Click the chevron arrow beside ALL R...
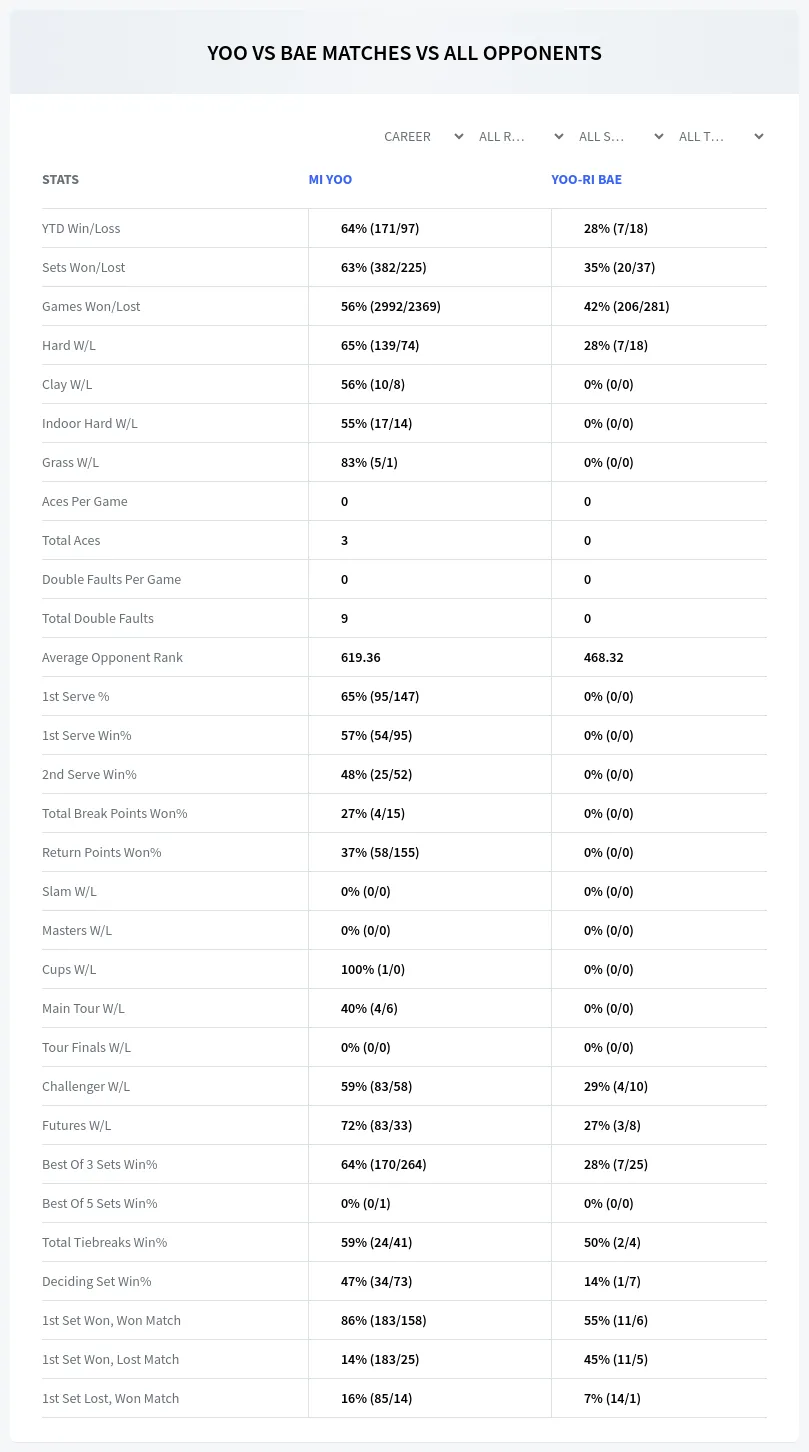The image size is (809, 1452). [559, 137]
